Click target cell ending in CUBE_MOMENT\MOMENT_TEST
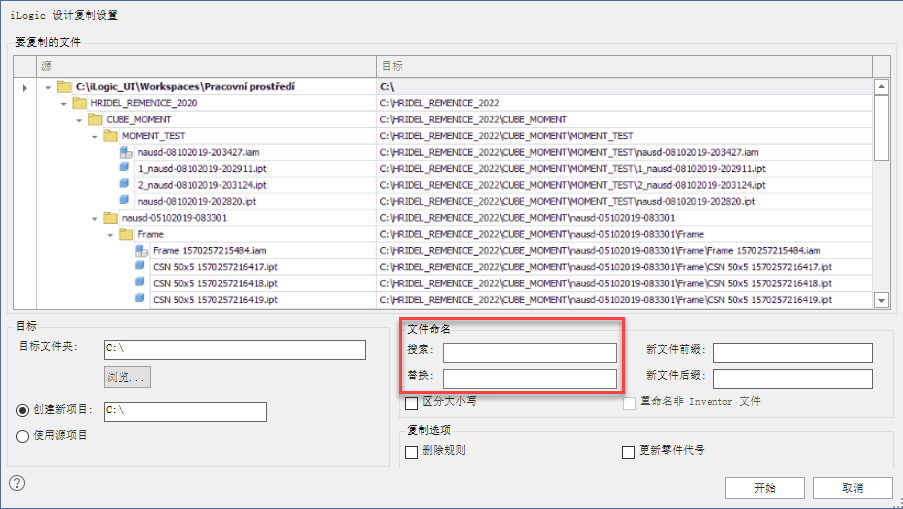Image resolution: width=903 pixels, height=509 pixels. [x=625, y=136]
